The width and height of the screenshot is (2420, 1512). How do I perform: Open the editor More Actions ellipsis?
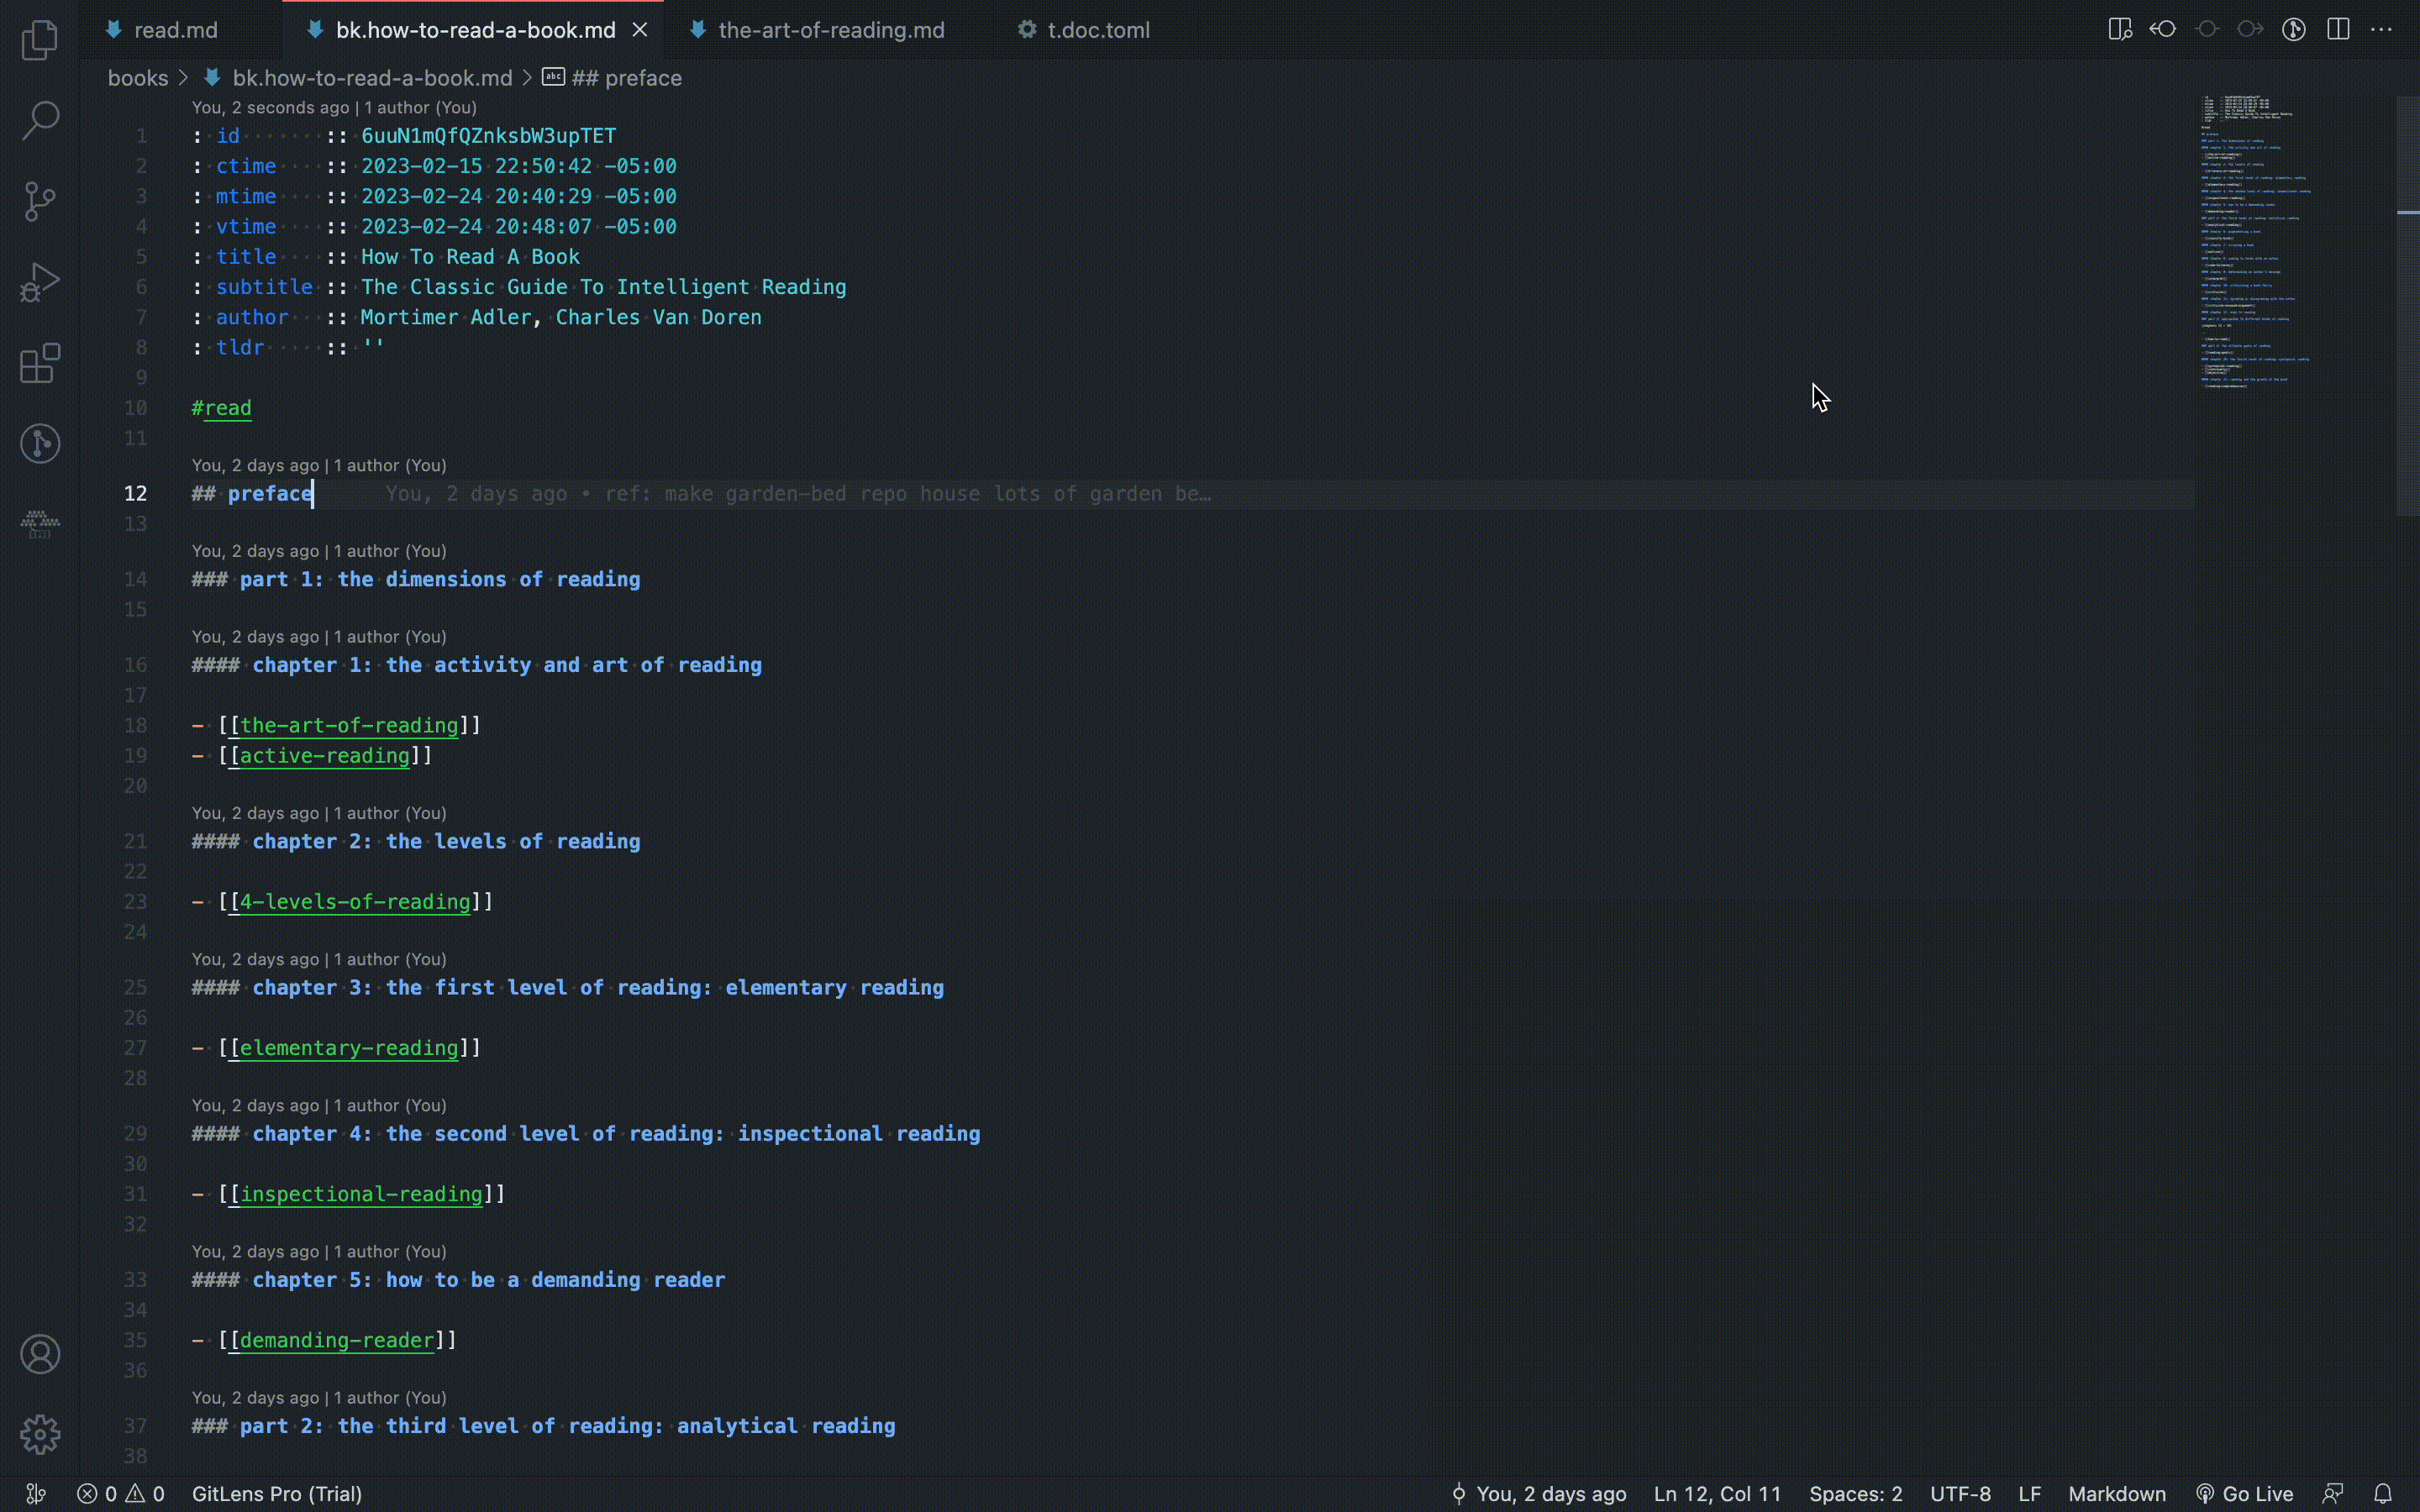tap(2382, 30)
